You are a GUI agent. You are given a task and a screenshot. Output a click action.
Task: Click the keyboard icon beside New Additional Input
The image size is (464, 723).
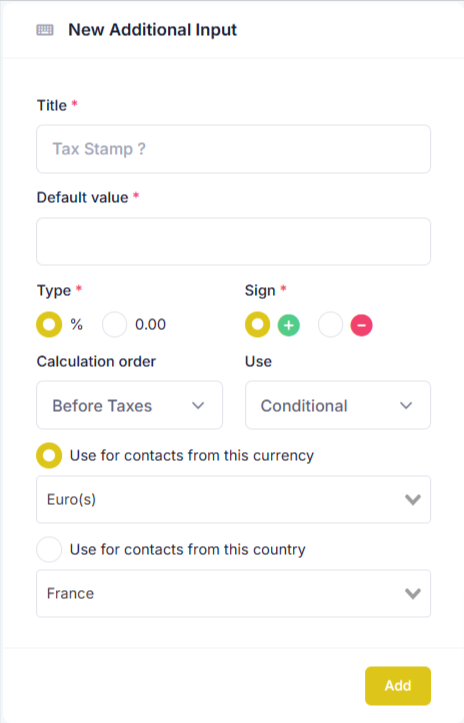point(45,30)
